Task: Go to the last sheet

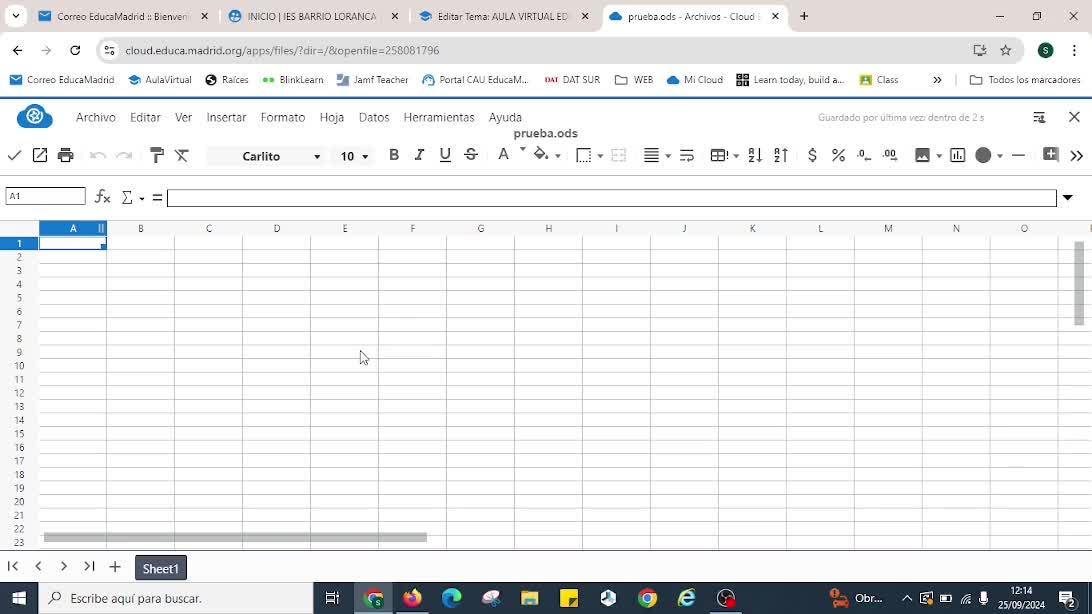Action: (x=89, y=567)
